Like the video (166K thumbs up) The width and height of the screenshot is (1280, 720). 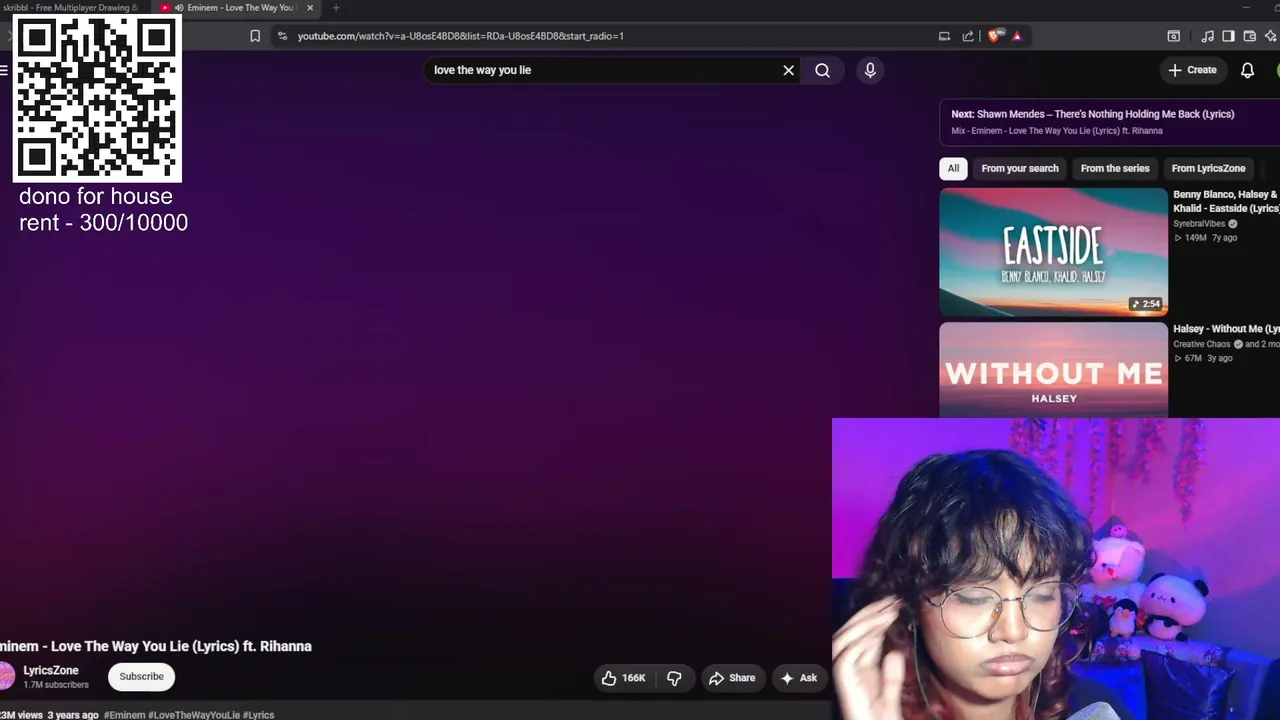(623, 678)
